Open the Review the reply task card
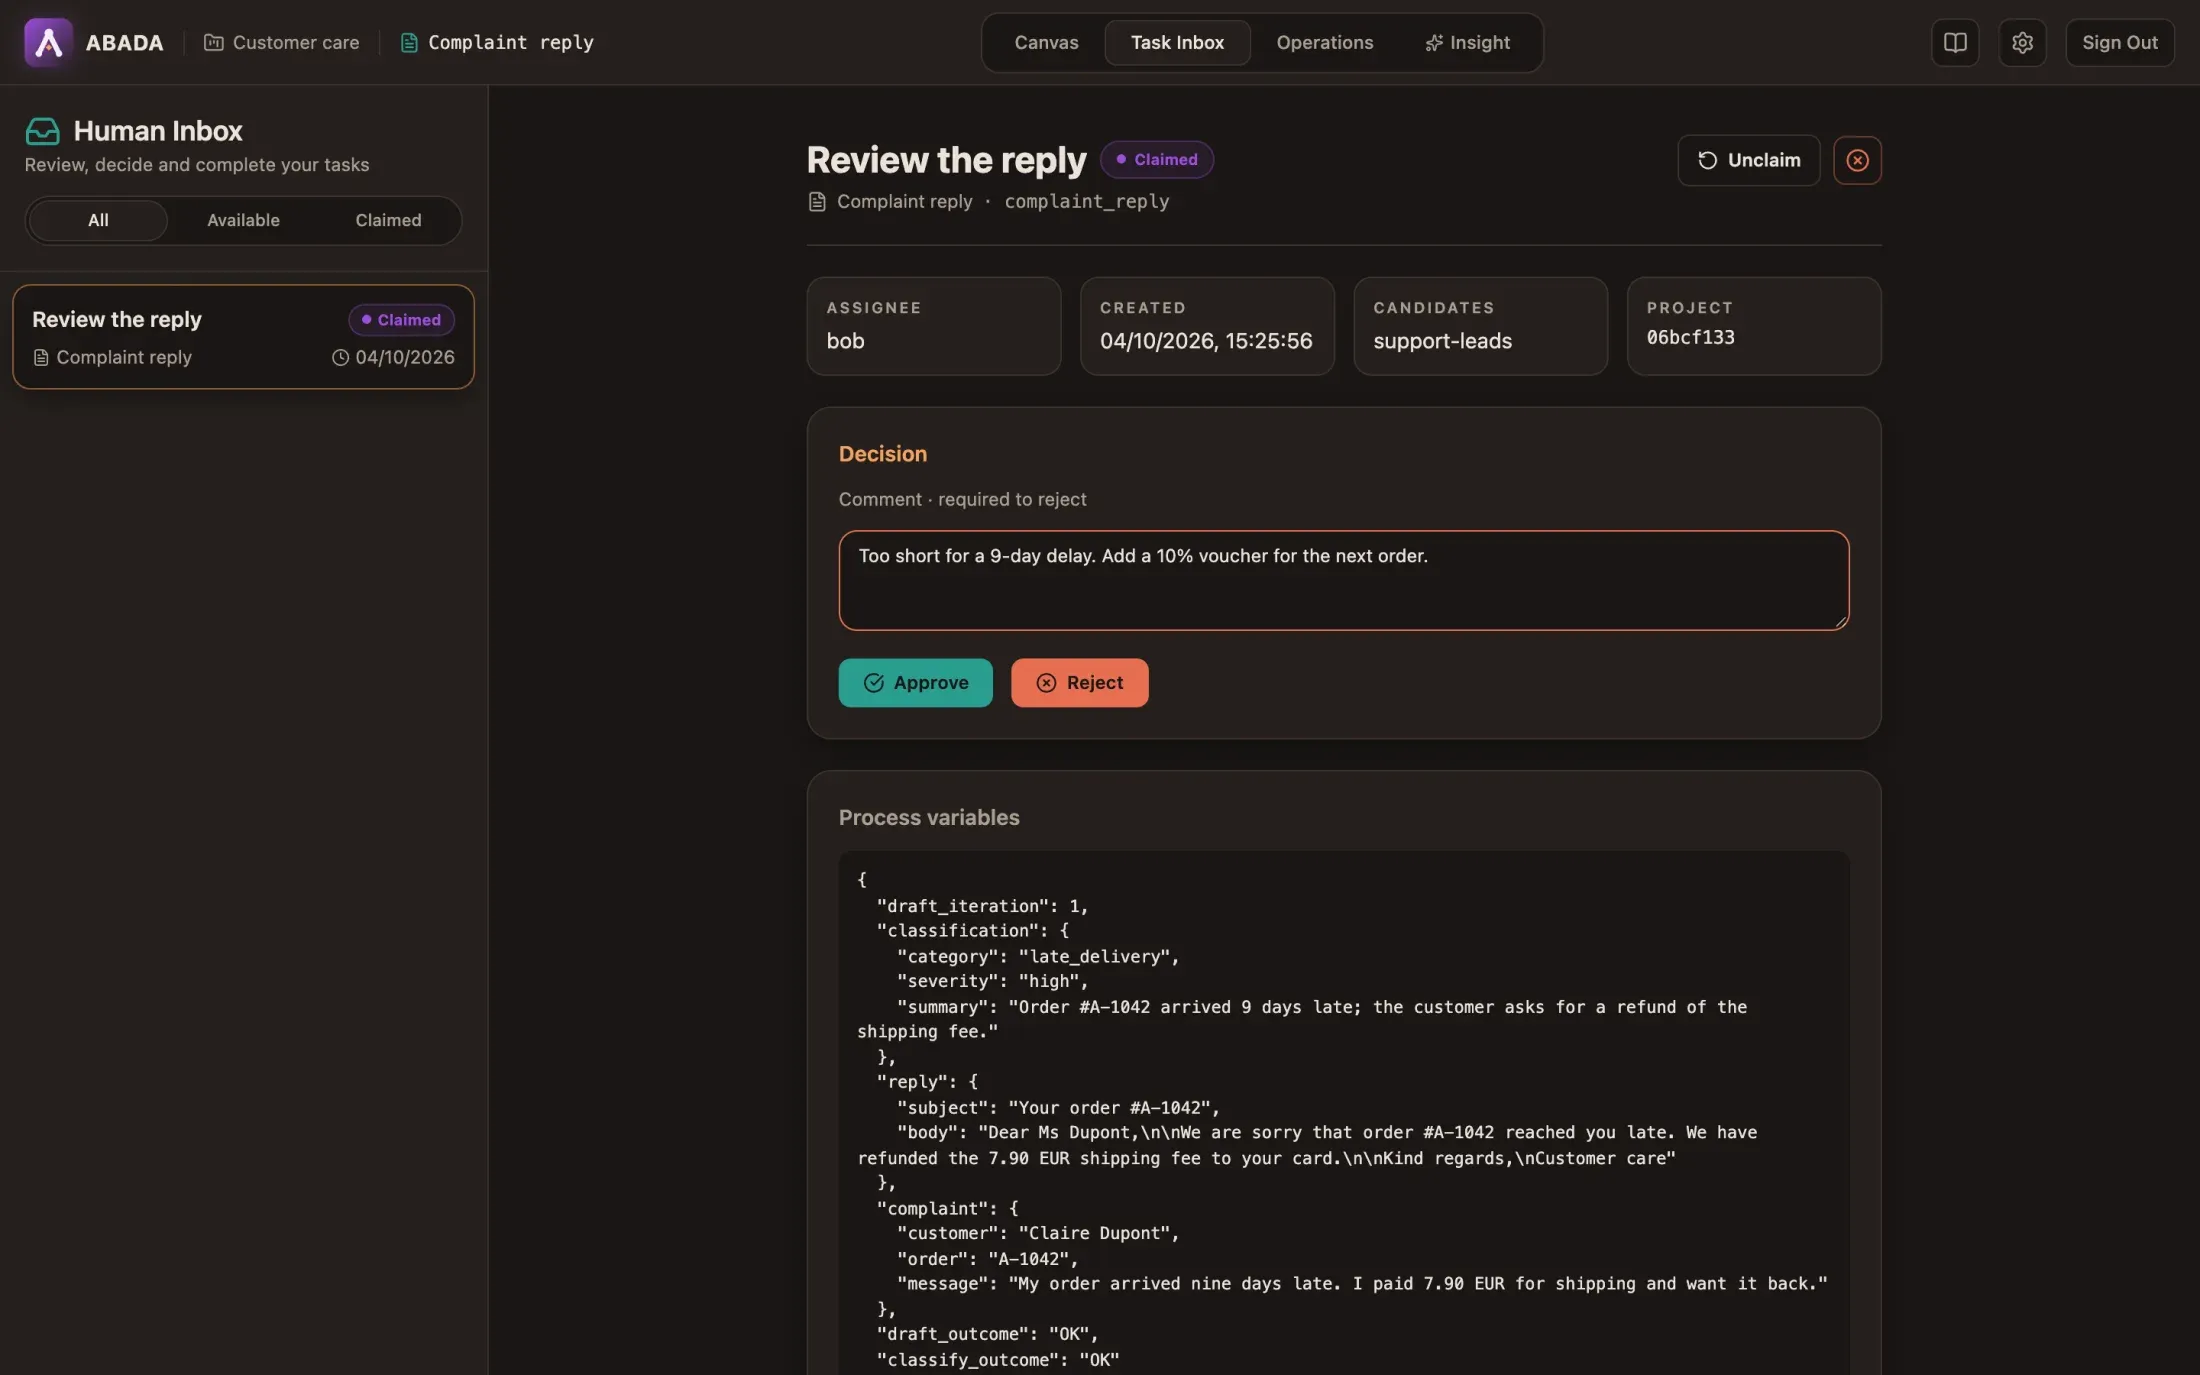The height and width of the screenshot is (1375, 2200). click(x=243, y=336)
